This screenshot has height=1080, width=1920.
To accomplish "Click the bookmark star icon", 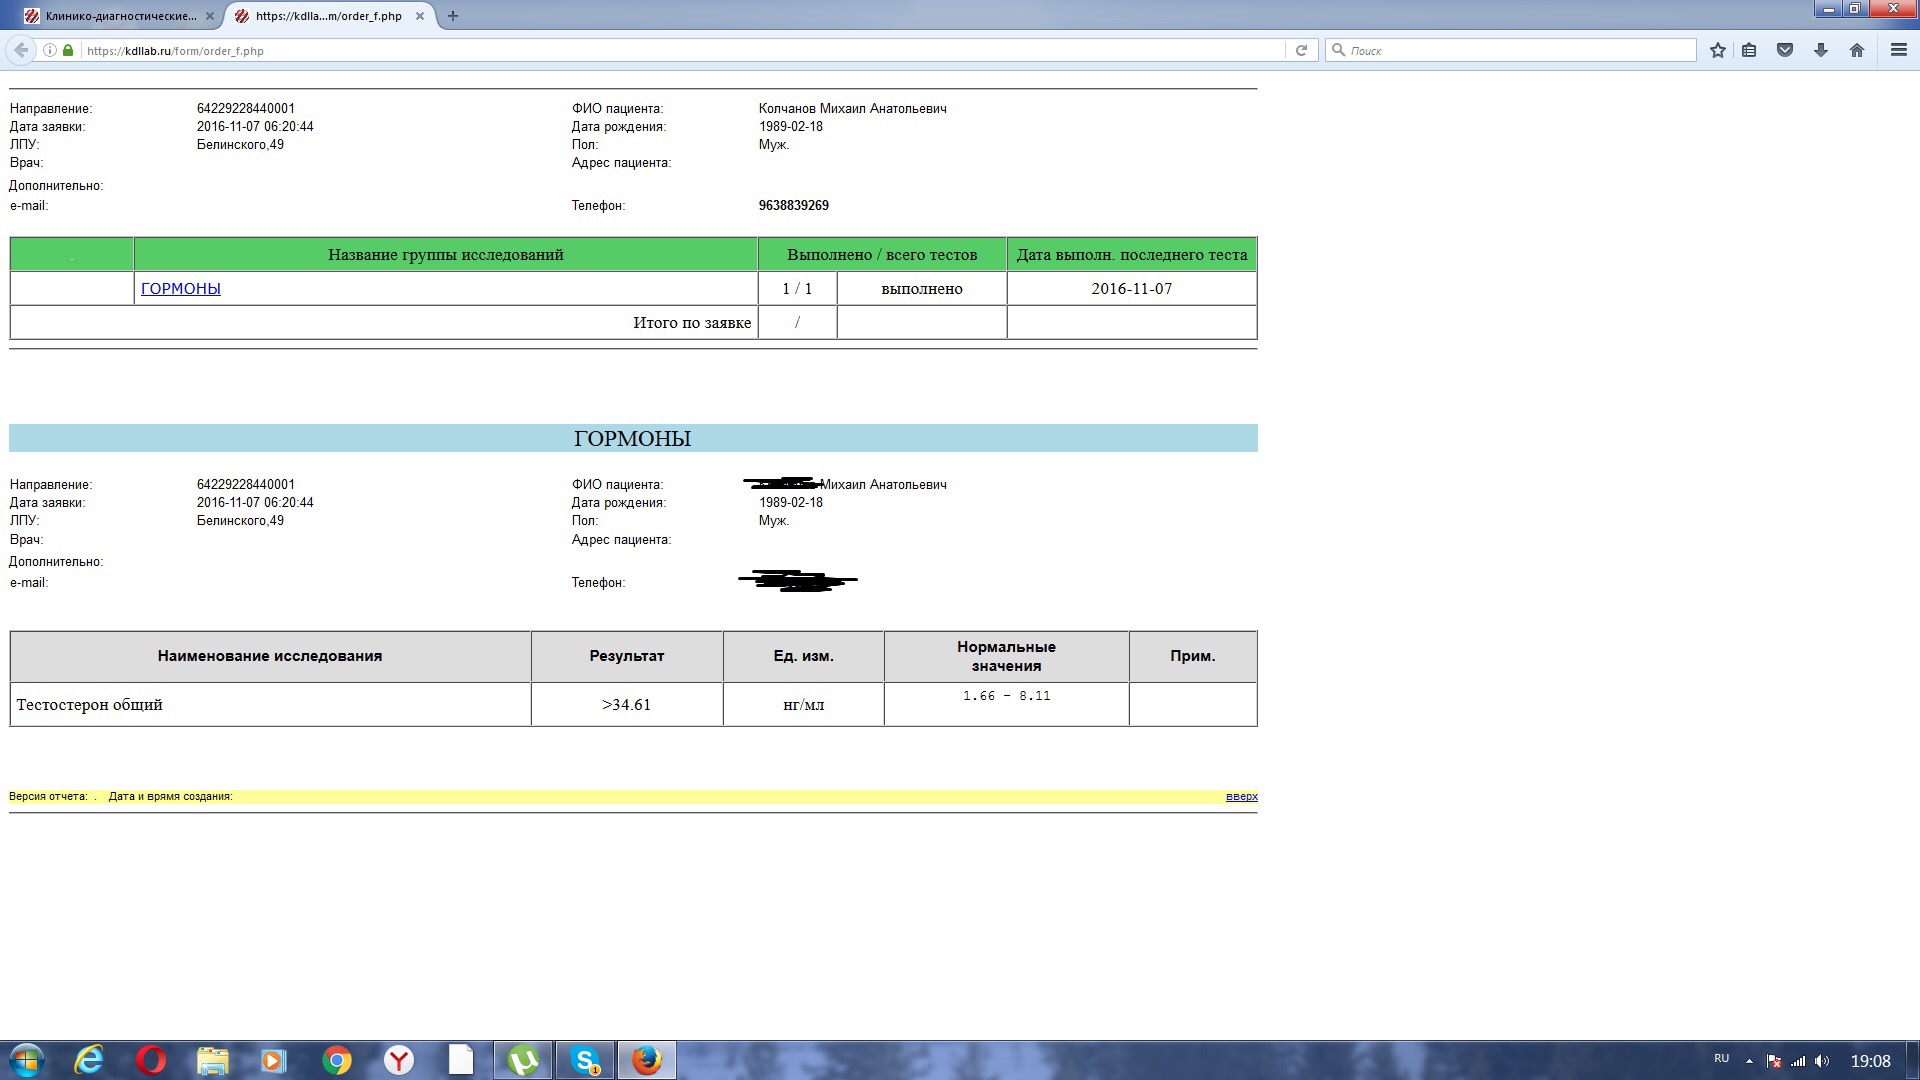I will coord(1717,50).
